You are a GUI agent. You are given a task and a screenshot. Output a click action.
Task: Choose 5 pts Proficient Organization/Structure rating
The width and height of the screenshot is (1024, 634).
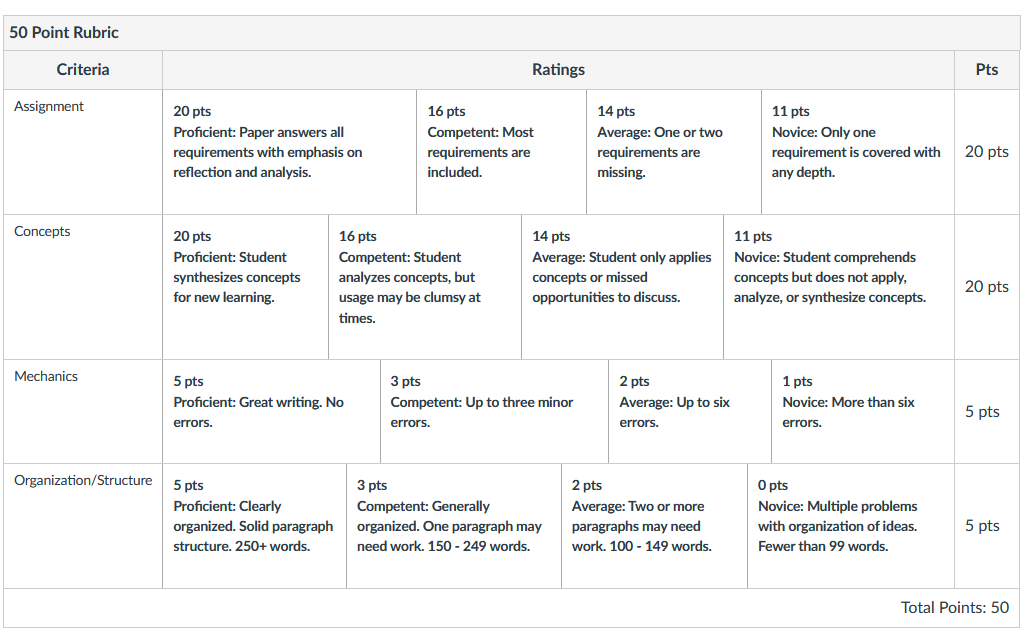pyautogui.click(x=255, y=526)
